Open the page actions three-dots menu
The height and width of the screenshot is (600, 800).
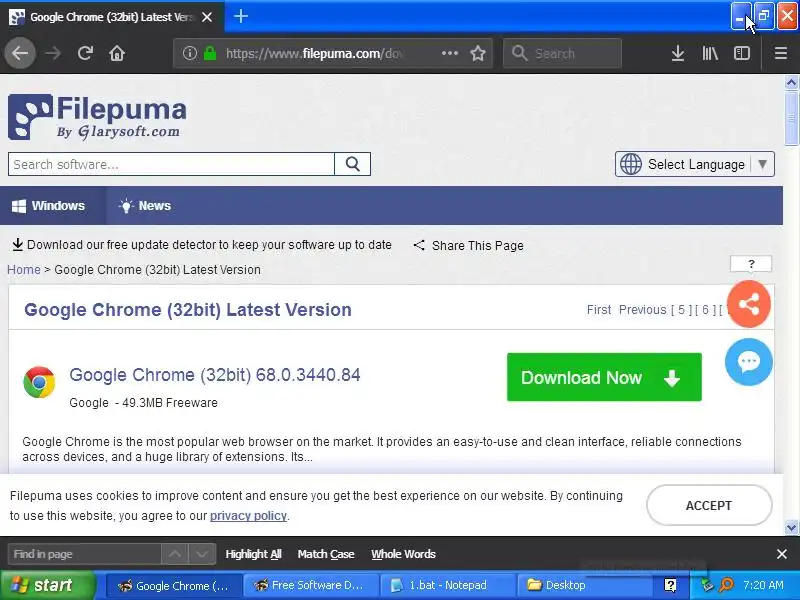point(449,53)
